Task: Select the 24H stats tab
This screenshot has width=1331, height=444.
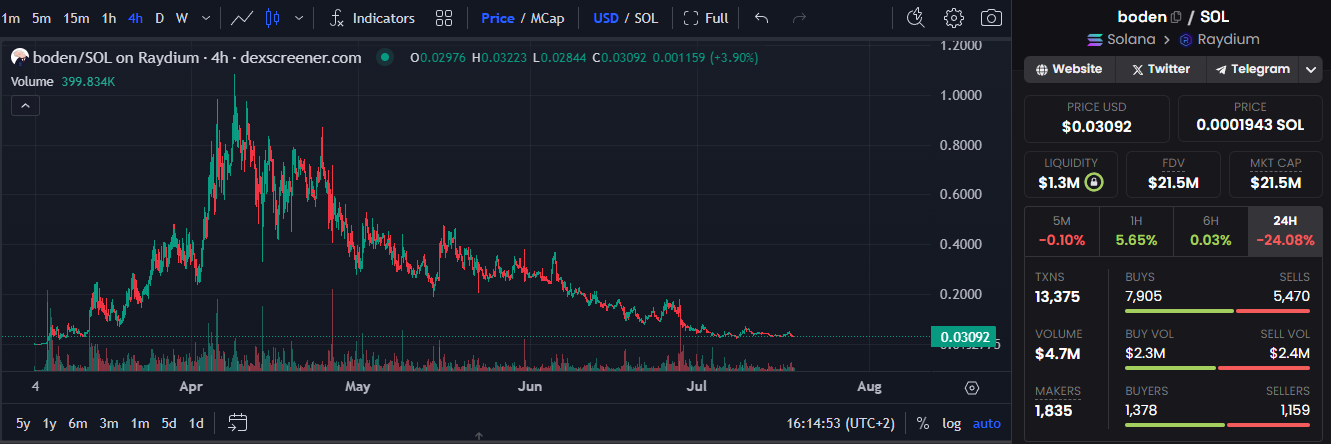Action: click(x=1285, y=231)
